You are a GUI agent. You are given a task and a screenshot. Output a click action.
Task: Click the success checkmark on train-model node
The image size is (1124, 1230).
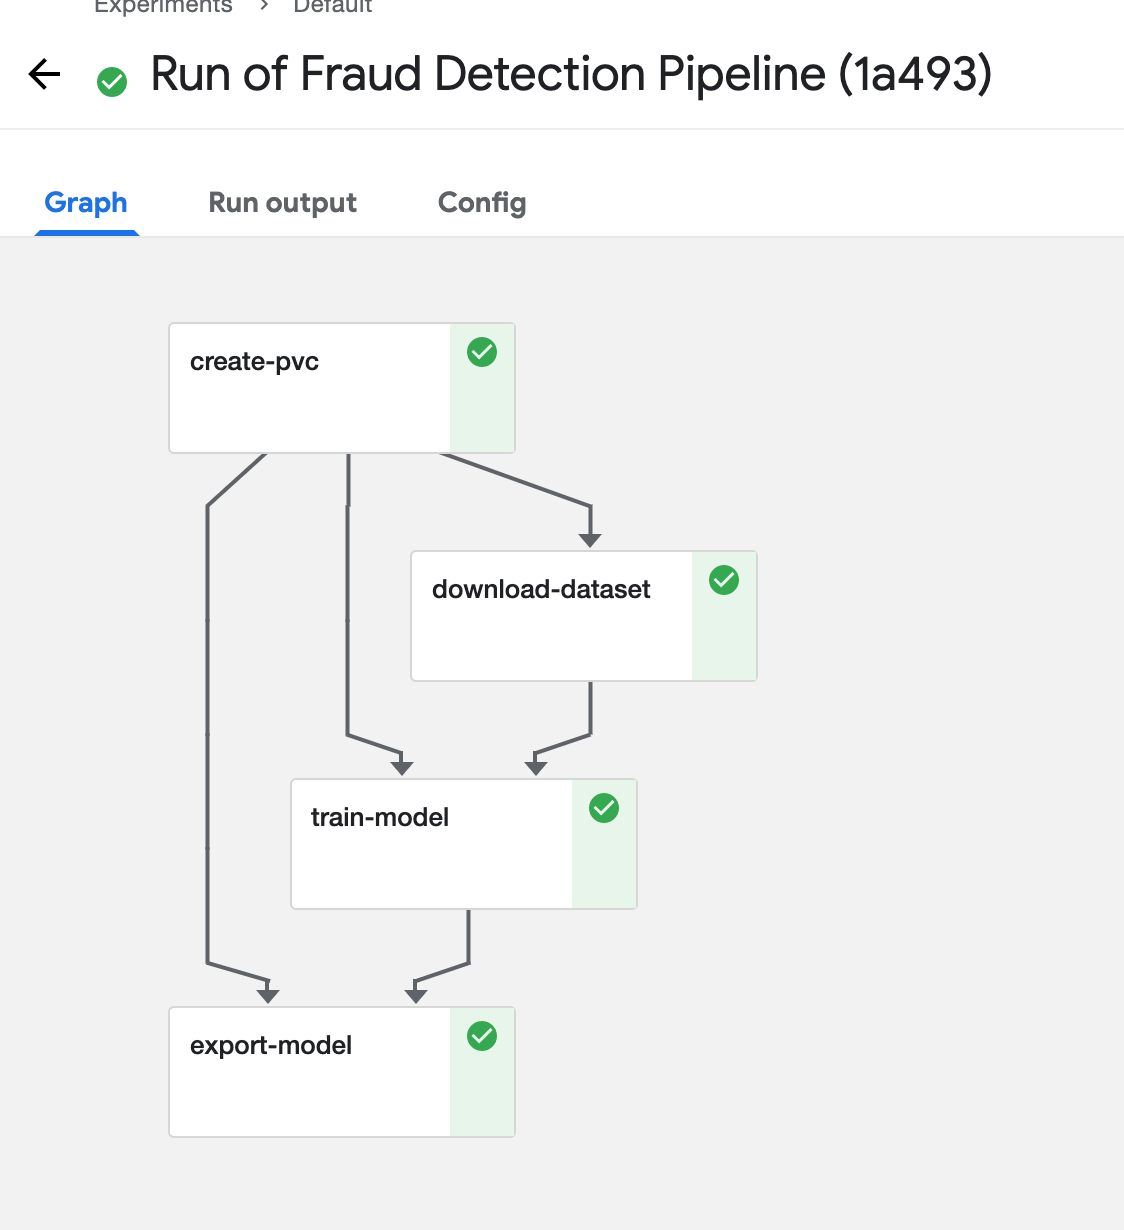pos(603,808)
